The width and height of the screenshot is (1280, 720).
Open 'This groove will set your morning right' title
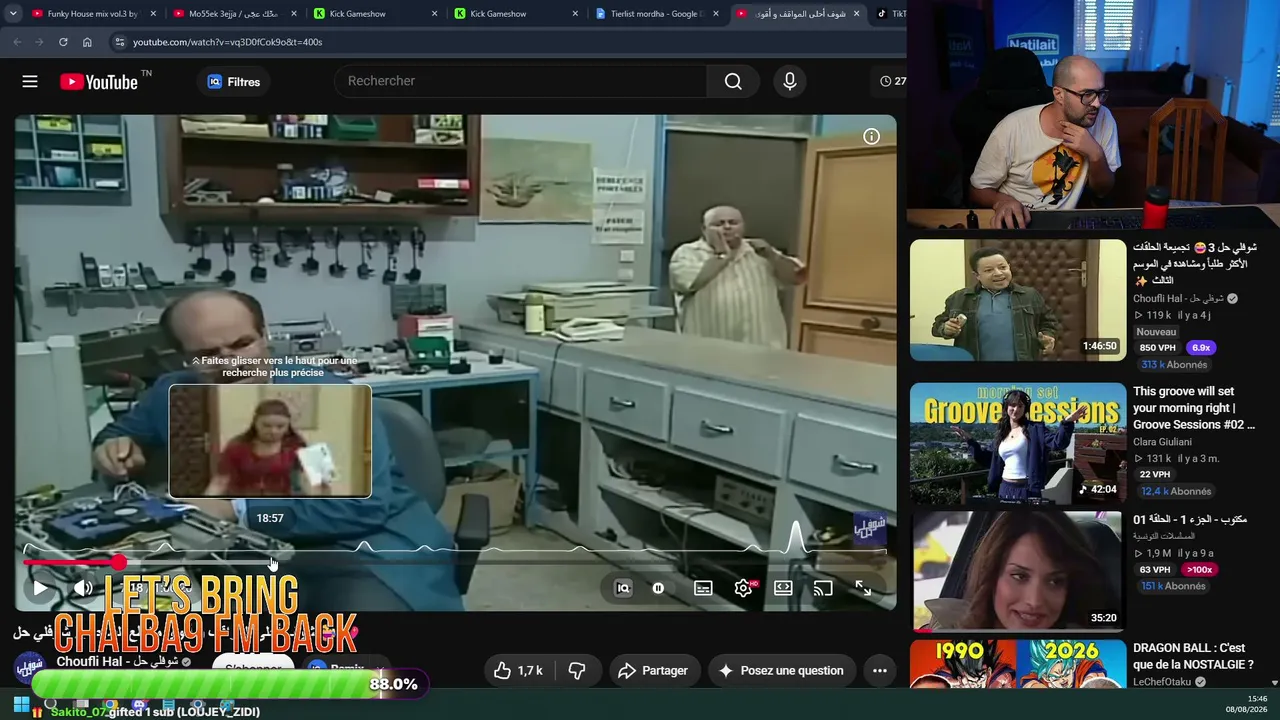click(1193, 408)
